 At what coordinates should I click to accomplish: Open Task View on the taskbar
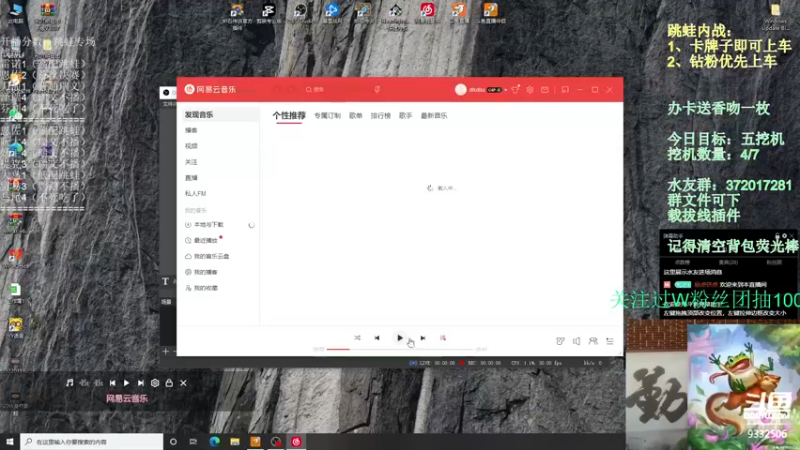[x=193, y=441]
